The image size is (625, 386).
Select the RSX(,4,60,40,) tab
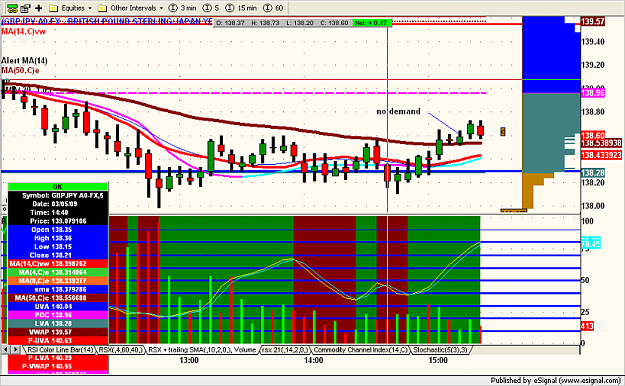[x=120, y=350]
